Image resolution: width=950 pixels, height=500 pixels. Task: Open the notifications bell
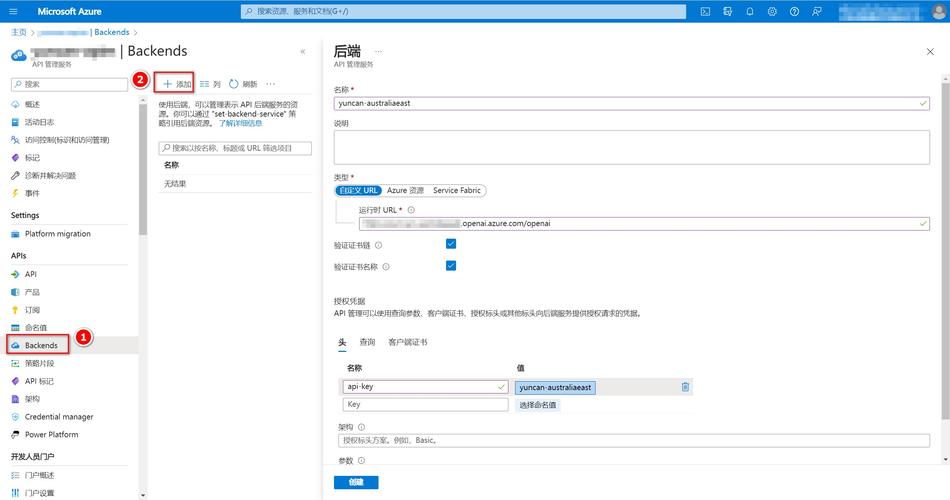tap(750, 11)
